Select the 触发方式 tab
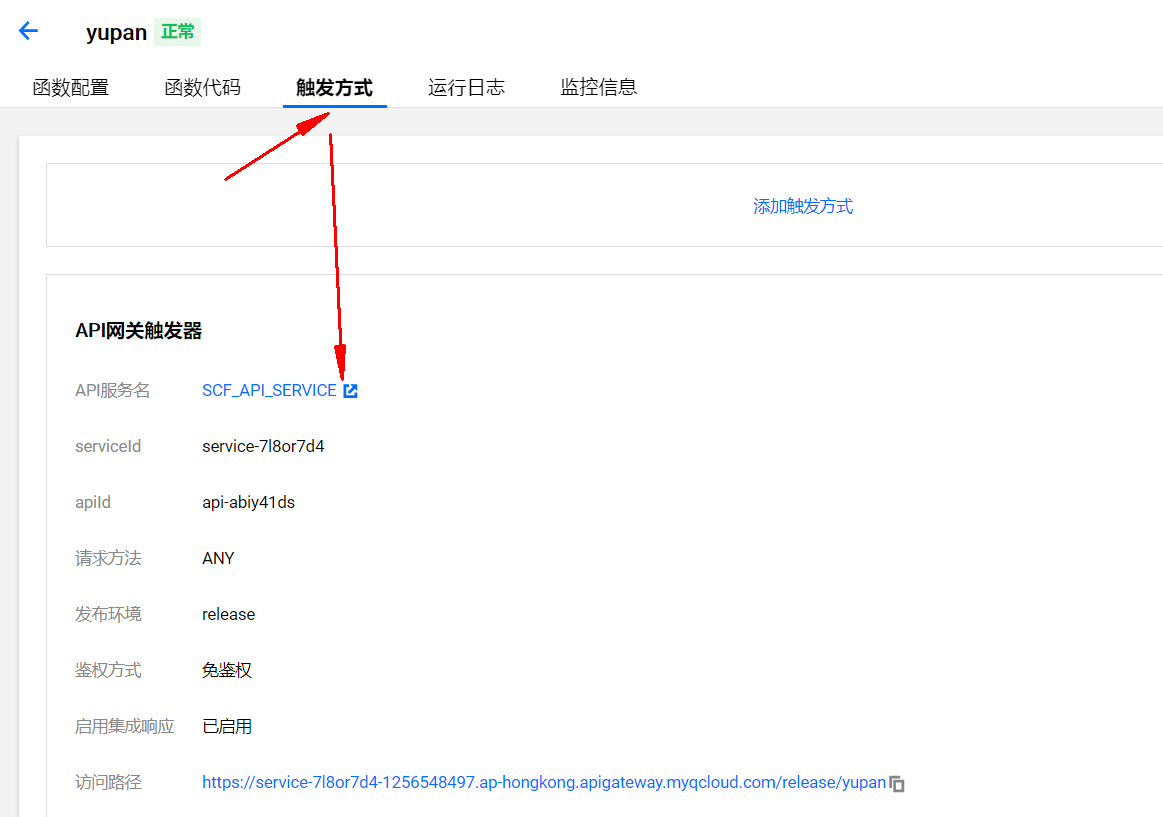This screenshot has width=1163, height=817. click(x=334, y=87)
